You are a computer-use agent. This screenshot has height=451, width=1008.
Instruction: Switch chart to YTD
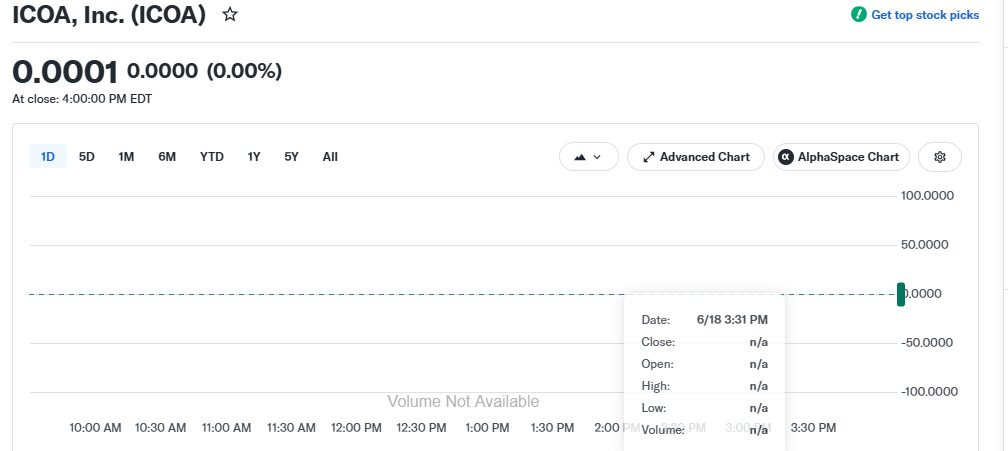pyautogui.click(x=212, y=157)
